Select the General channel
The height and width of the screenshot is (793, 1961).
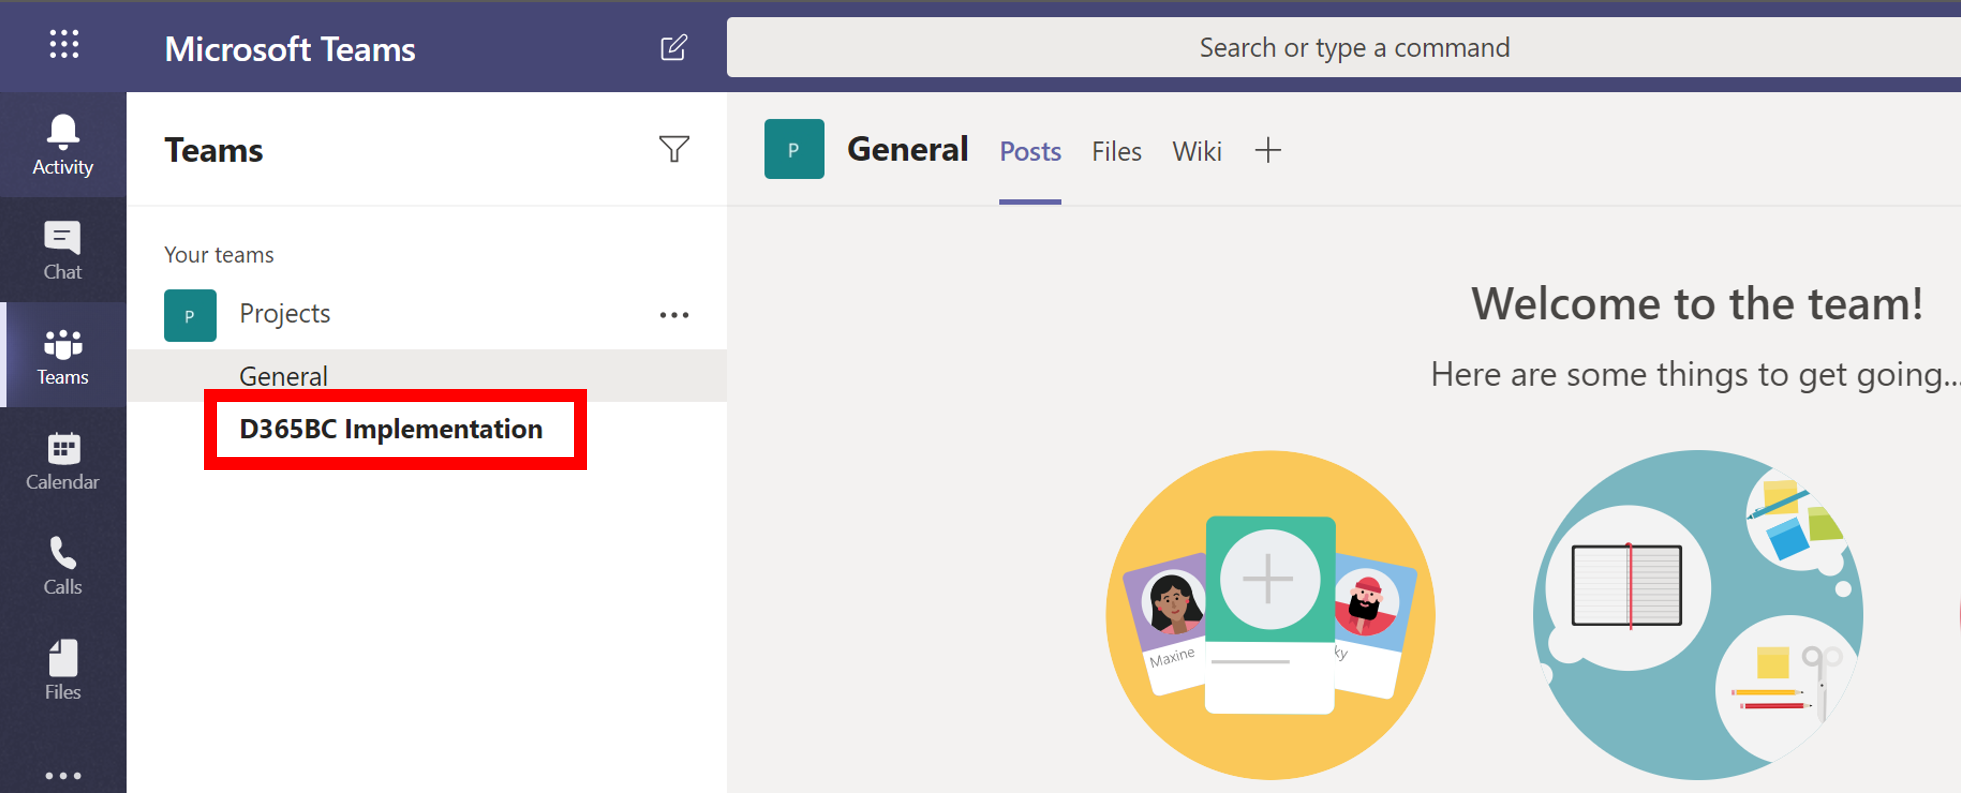tap(427, 376)
